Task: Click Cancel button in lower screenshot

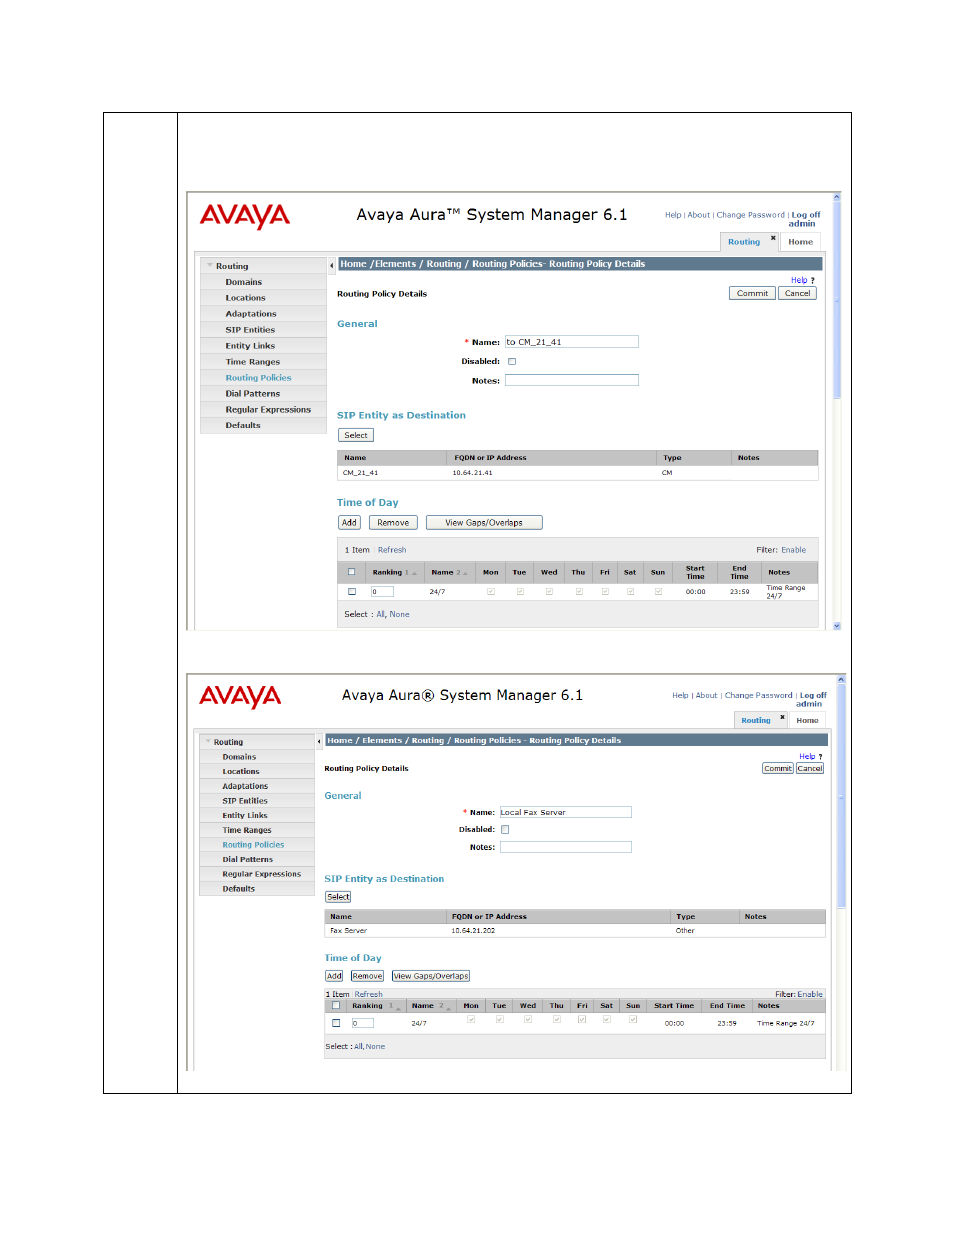Action: pos(810,769)
